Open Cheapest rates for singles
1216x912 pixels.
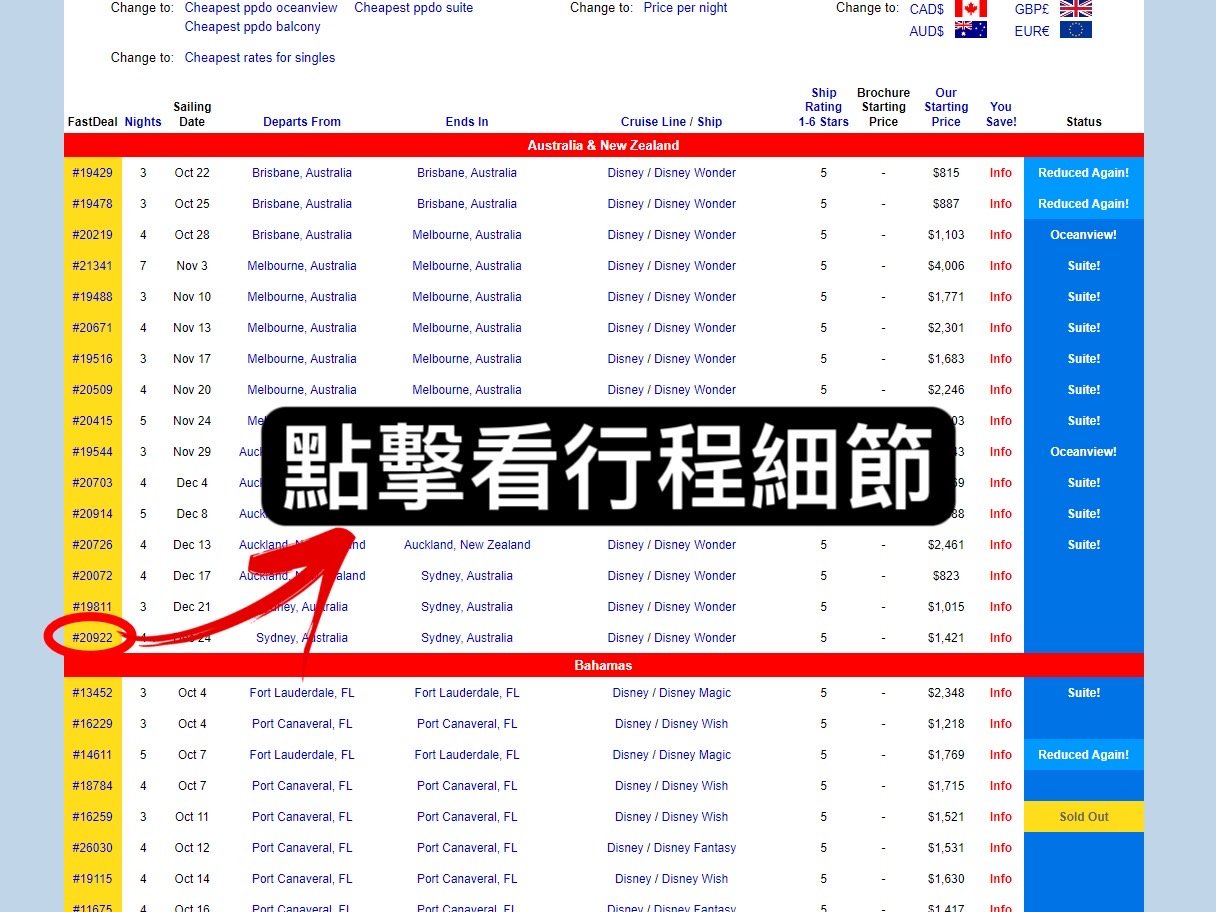coord(260,58)
